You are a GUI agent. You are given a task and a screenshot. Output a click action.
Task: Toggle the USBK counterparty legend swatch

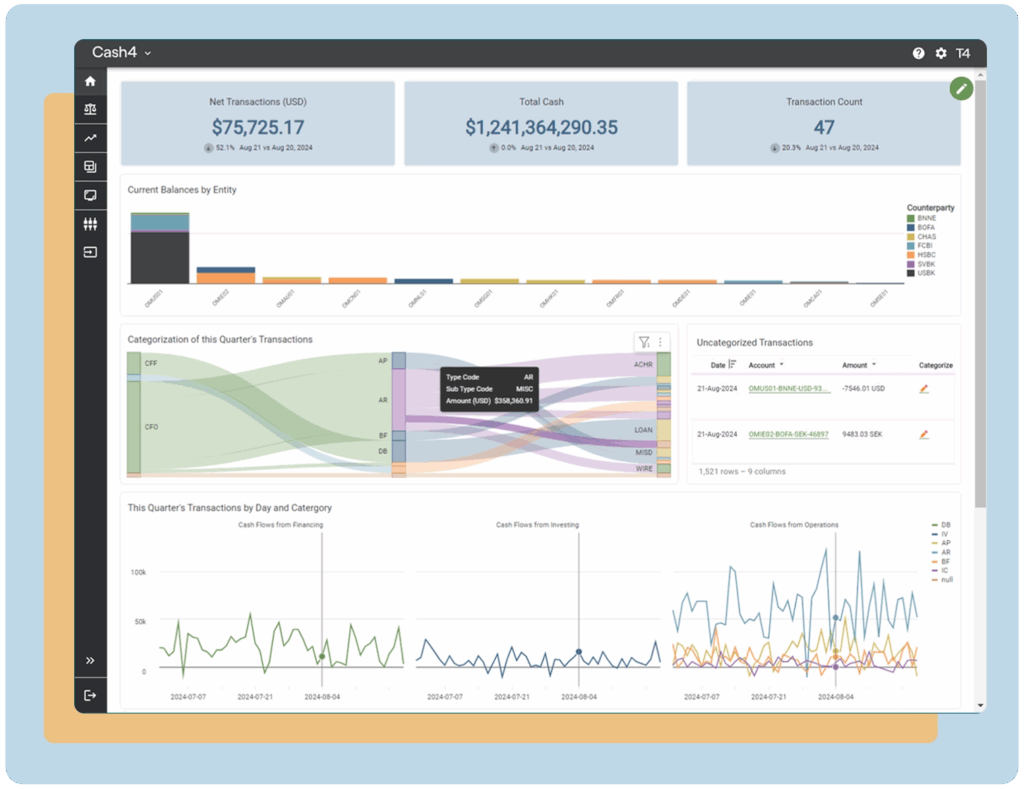click(x=910, y=273)
